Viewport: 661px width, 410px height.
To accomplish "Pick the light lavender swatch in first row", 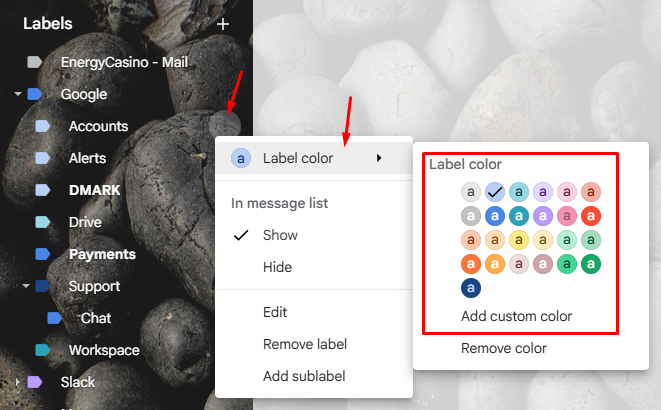I will (543, 192).
